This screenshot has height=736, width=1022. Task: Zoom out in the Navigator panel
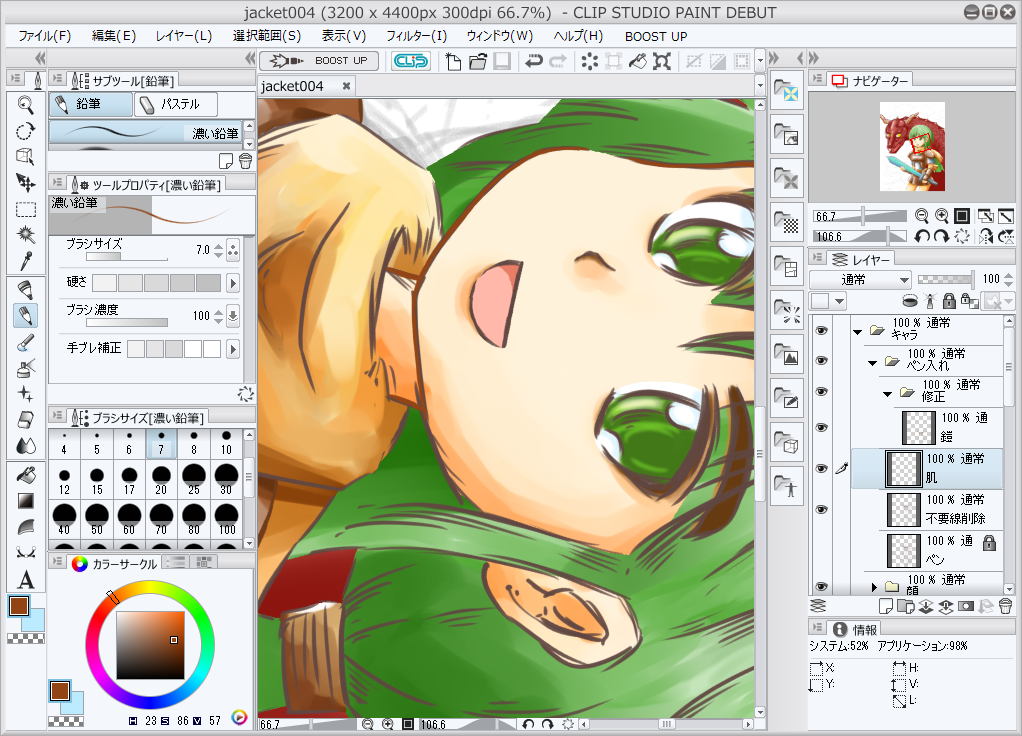921,216
